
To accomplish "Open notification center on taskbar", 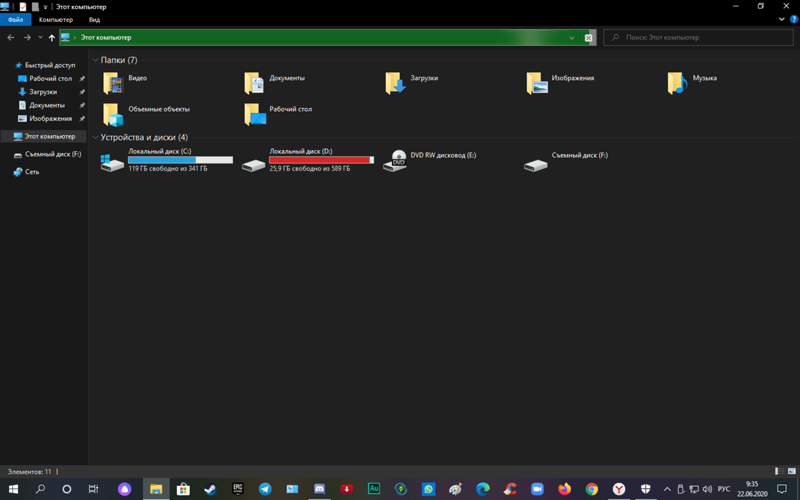I will click(782, 489).
